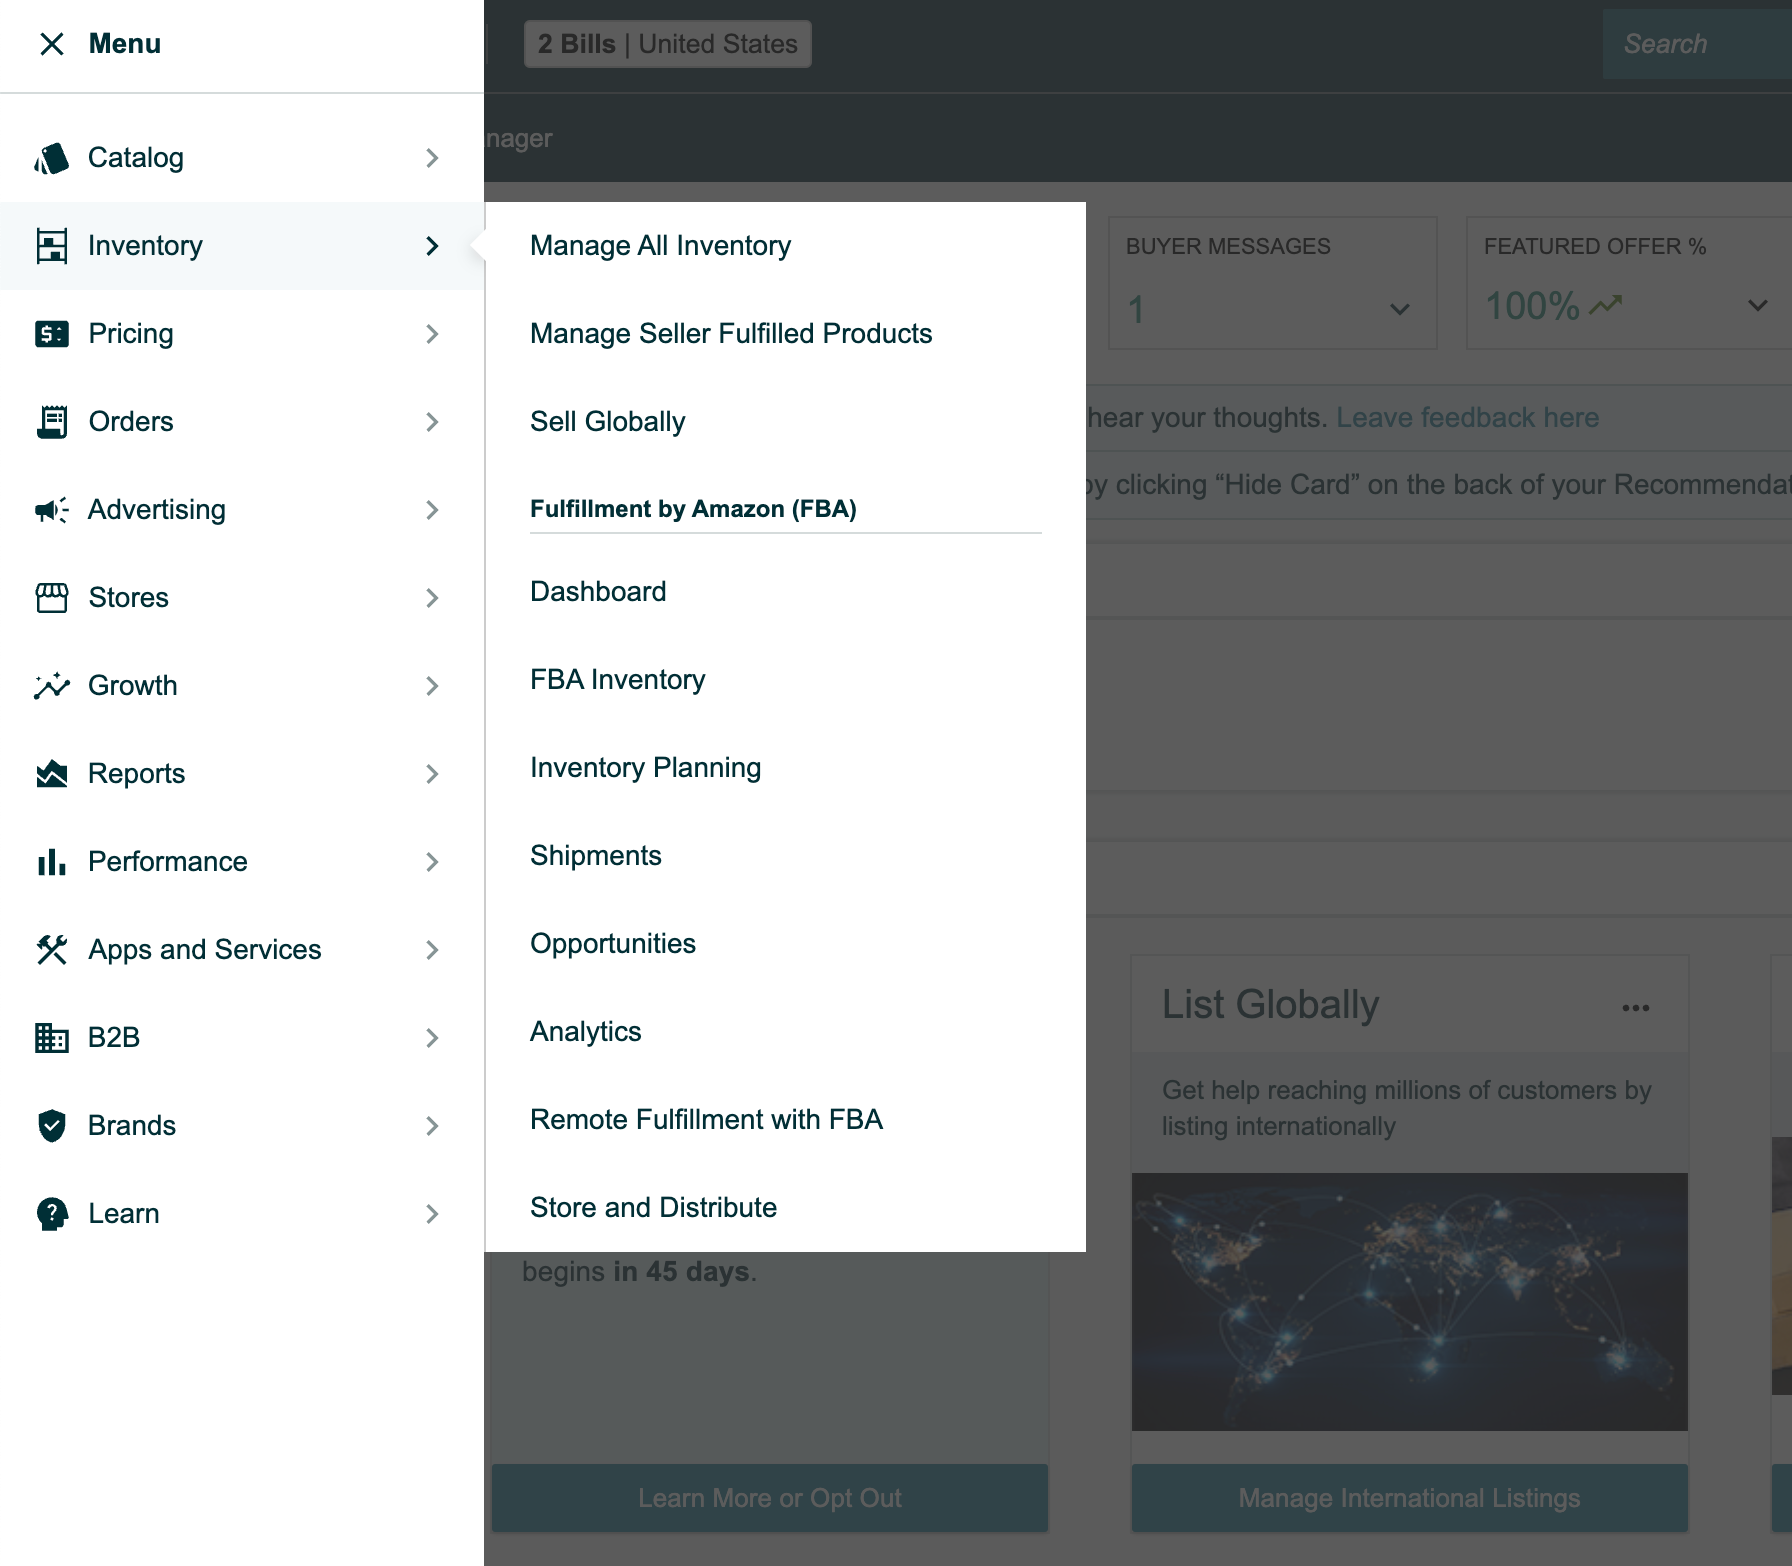
Task: Select the Apps and Services tools icon
Action: (x=52, y=949)
